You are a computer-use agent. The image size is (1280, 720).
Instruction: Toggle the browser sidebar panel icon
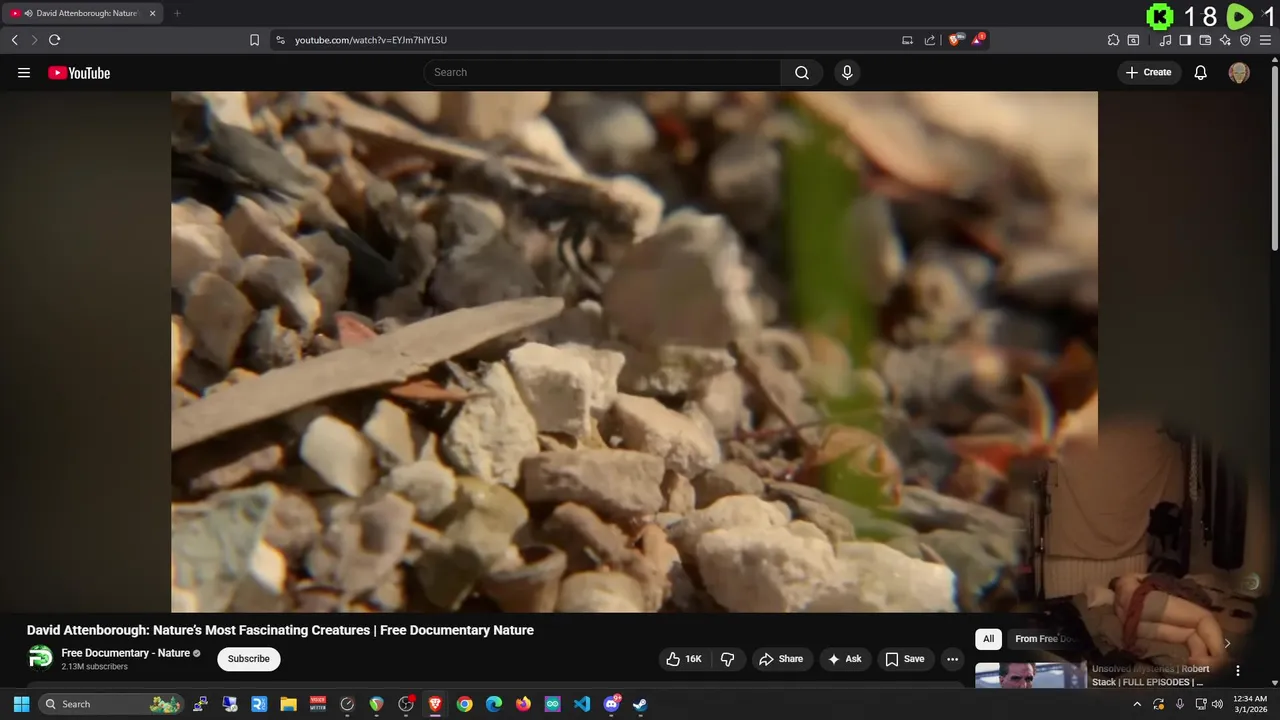1185,40
